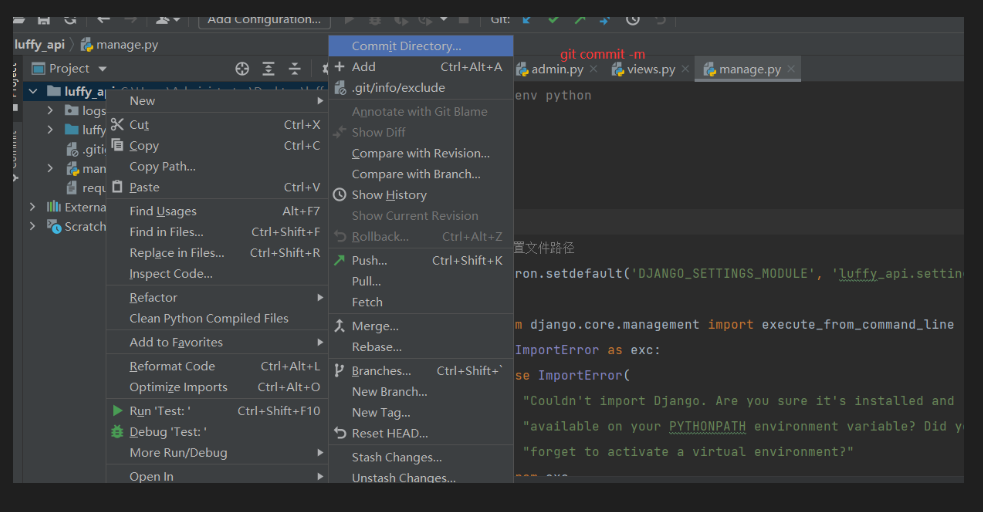
Task: Click the green Run 'Test' play icon
Action: [x=117, y=411]
